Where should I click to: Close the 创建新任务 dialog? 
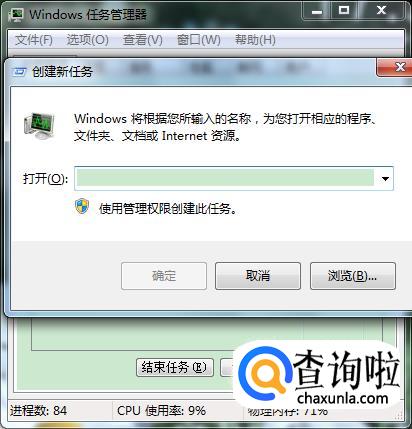[x=396, y=67]
